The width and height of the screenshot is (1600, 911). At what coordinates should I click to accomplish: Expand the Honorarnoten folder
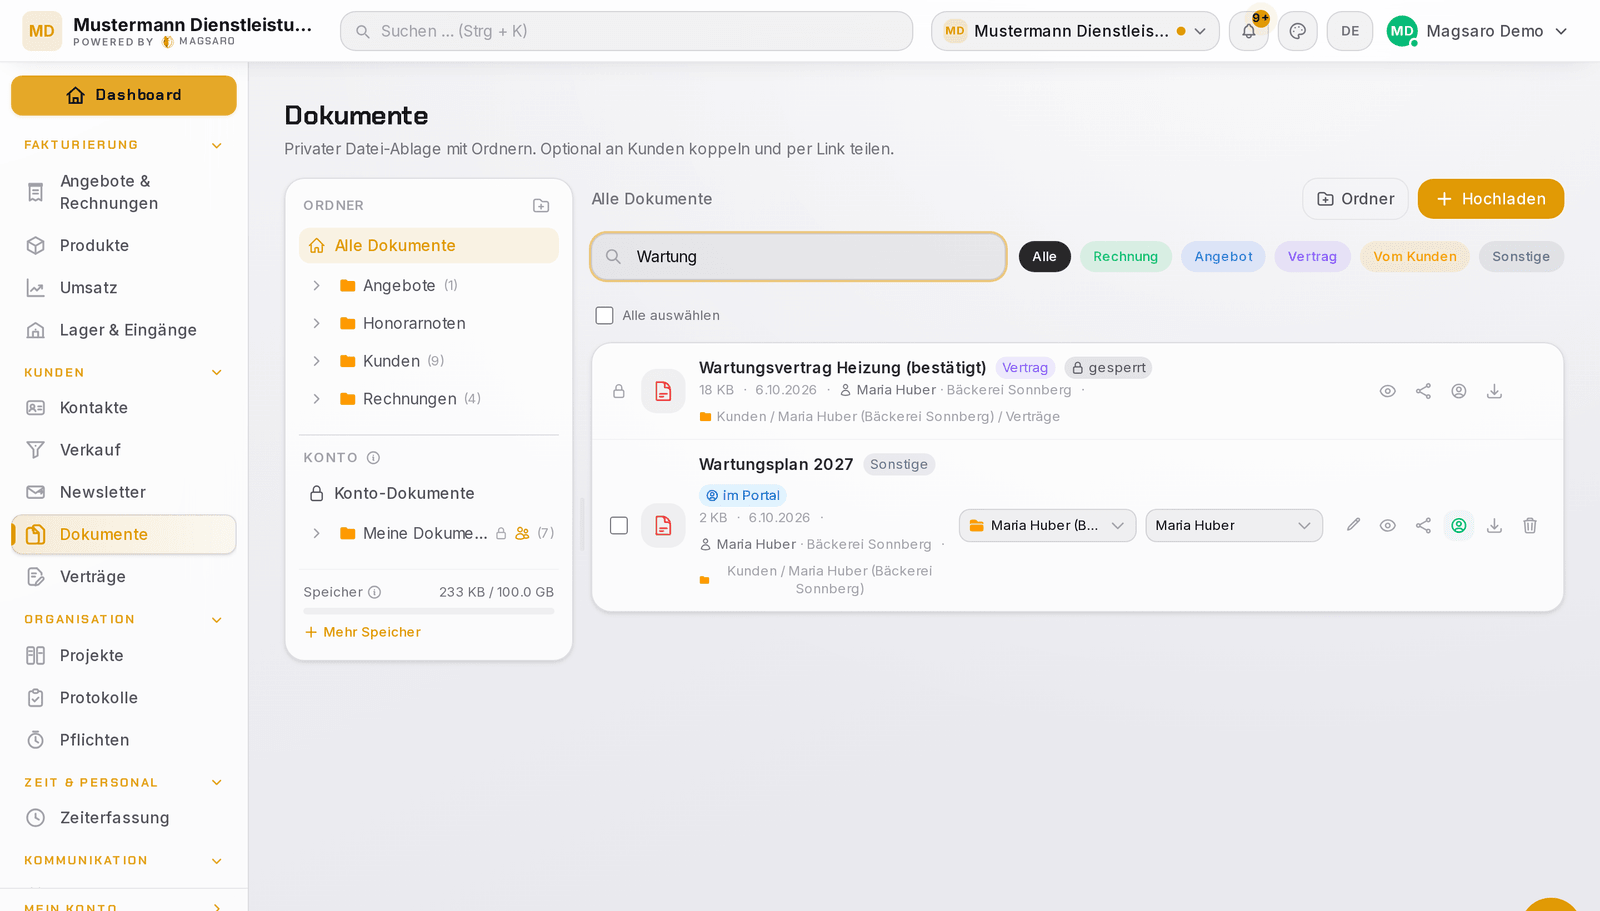pos(316,323)
